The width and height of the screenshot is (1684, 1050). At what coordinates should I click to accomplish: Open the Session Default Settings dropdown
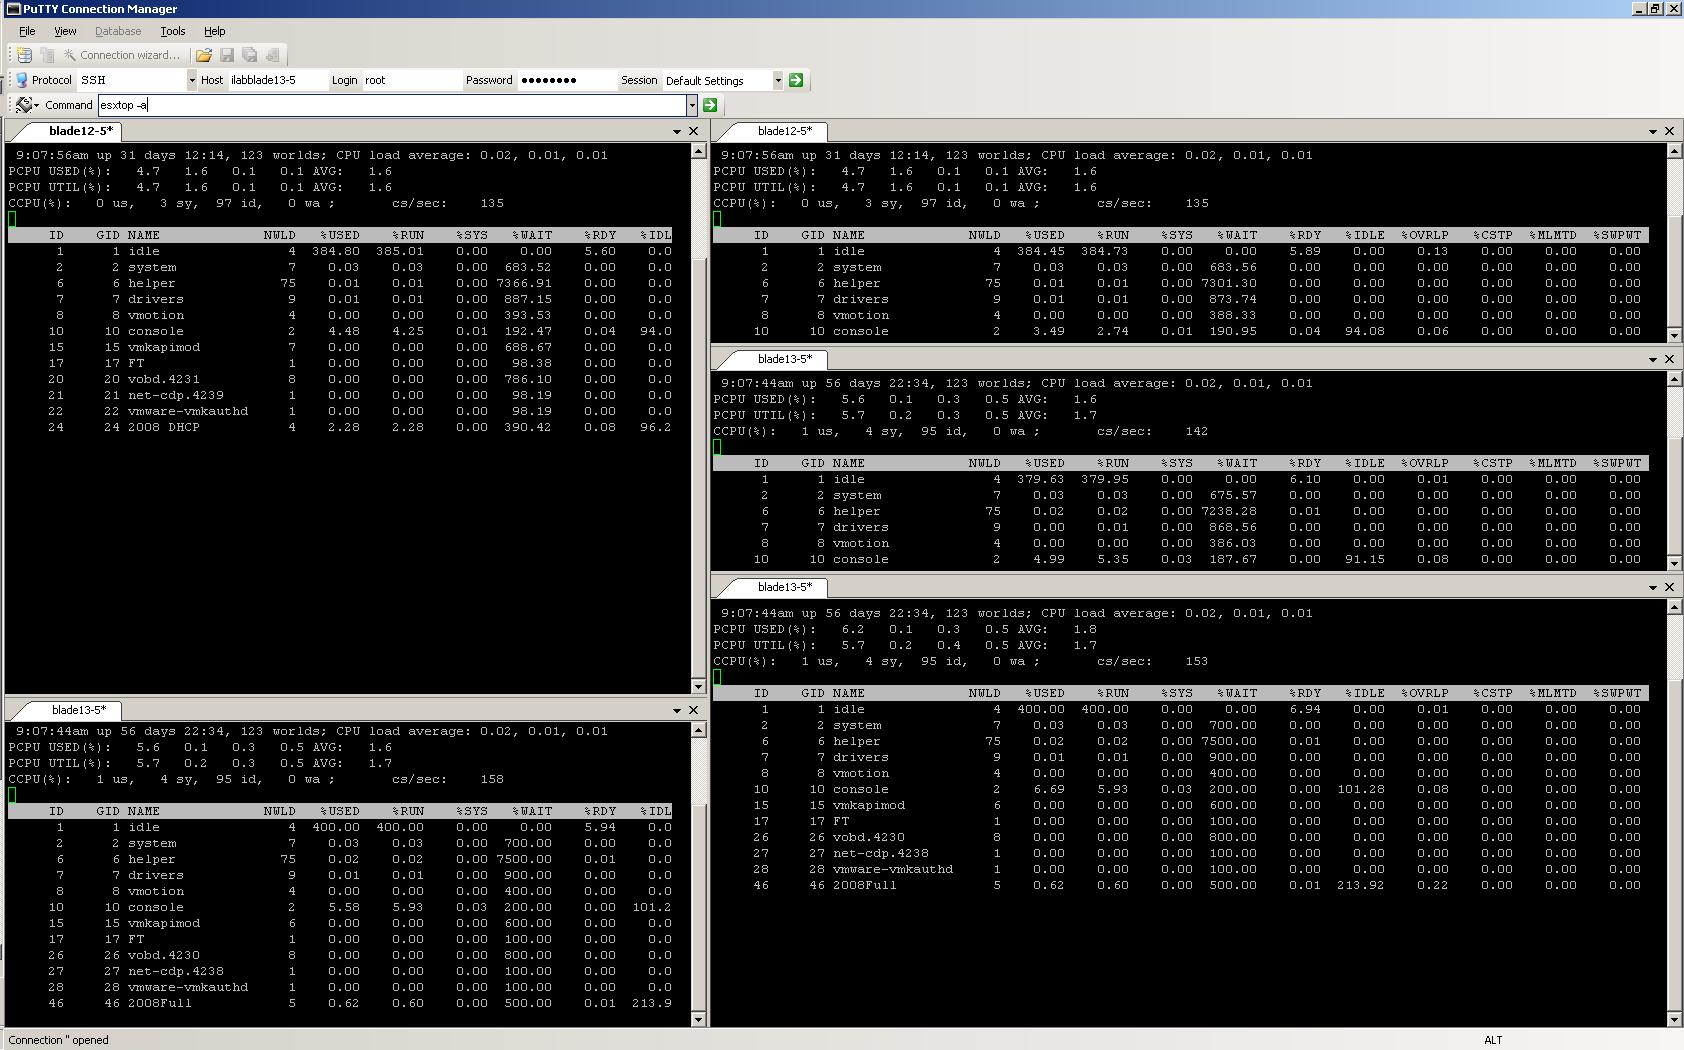click(777, 80)
